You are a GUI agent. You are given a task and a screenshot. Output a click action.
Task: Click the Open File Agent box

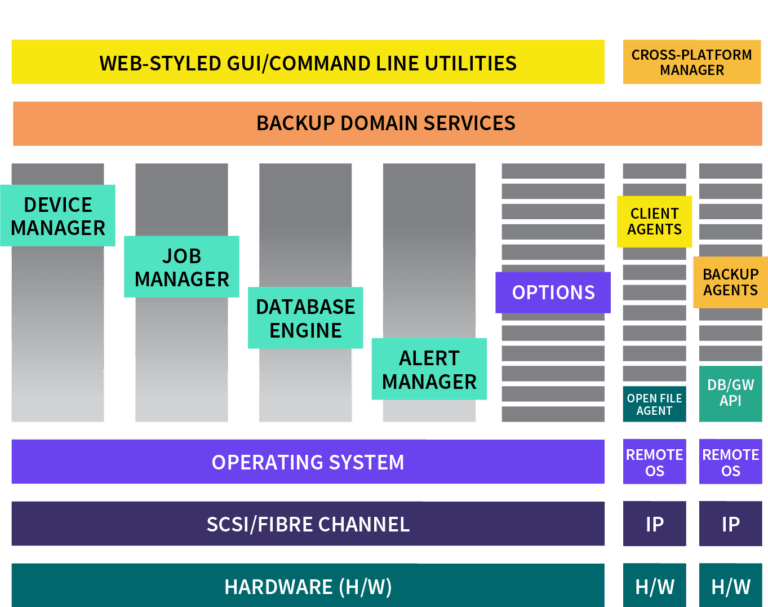coord(654,404)
